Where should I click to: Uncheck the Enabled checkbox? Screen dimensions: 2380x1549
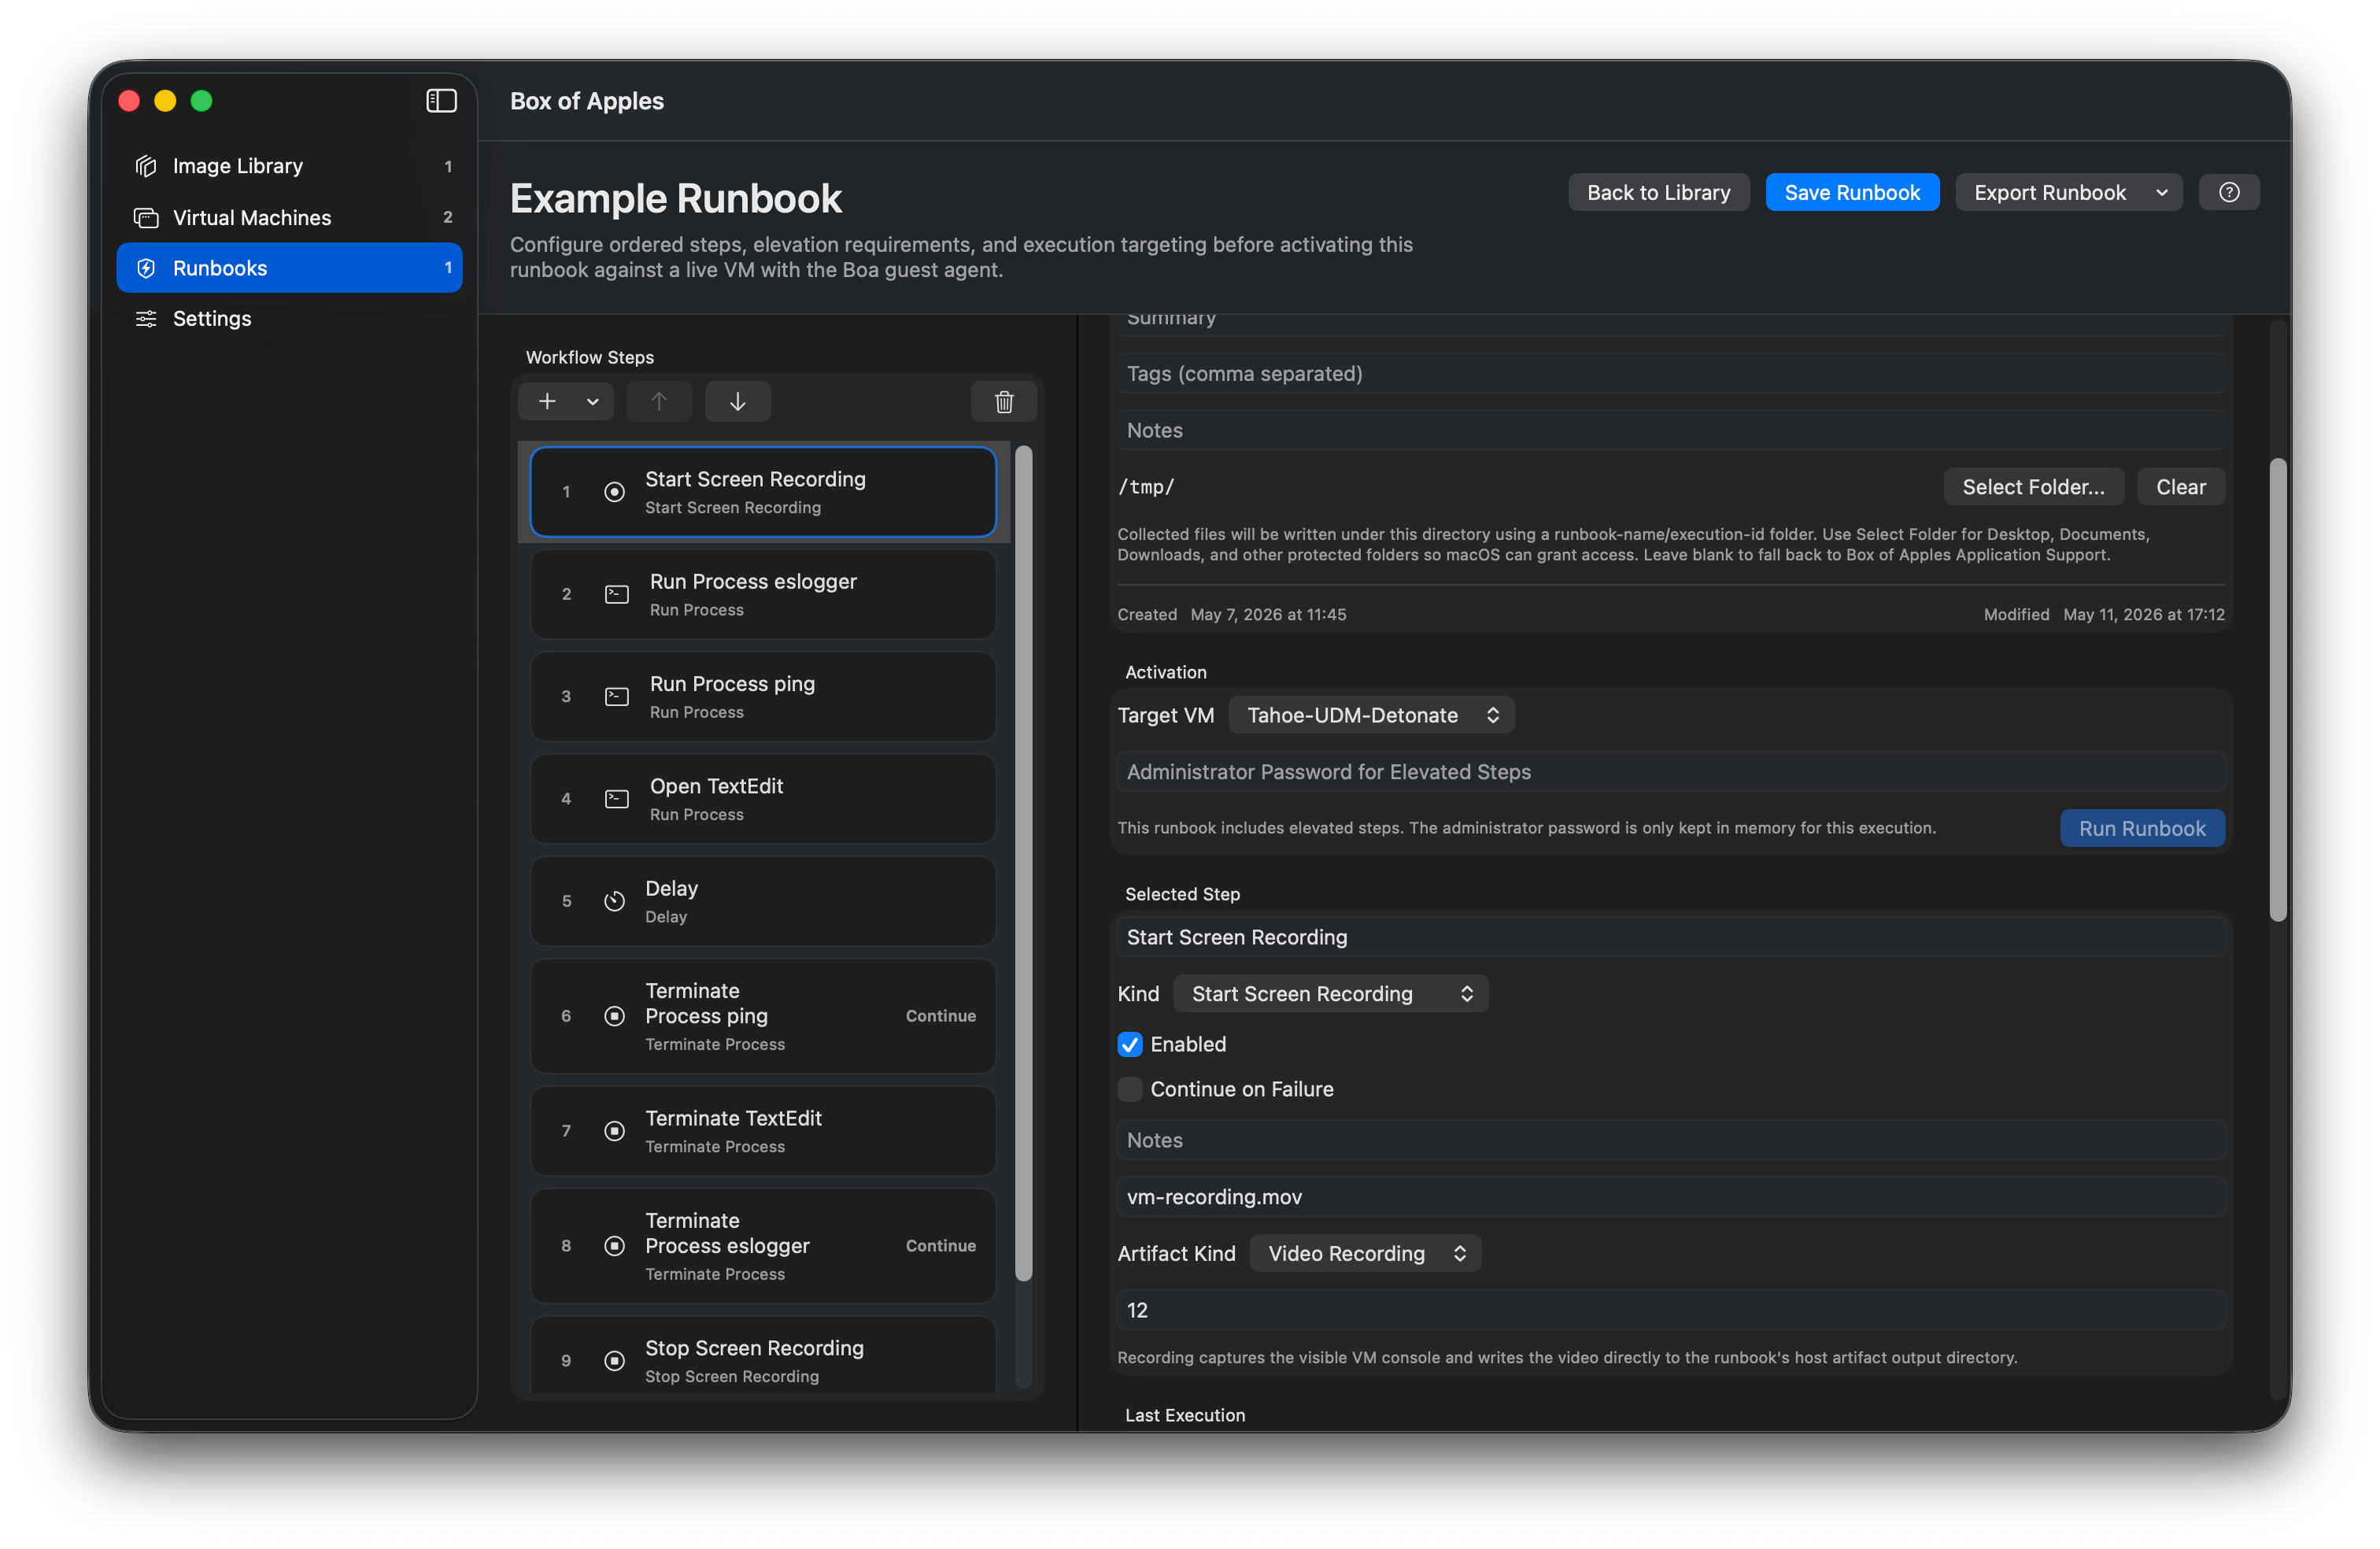pos(1129,1044)
